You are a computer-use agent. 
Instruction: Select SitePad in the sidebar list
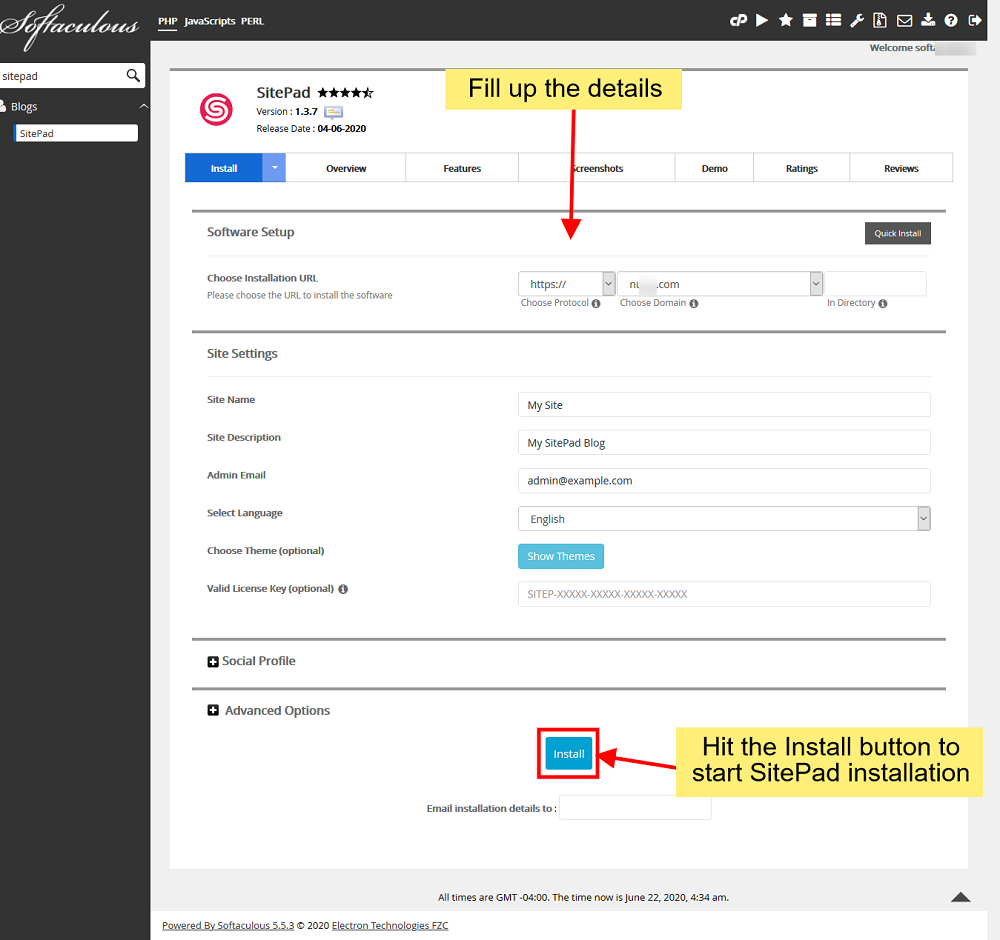click(76, 133)
